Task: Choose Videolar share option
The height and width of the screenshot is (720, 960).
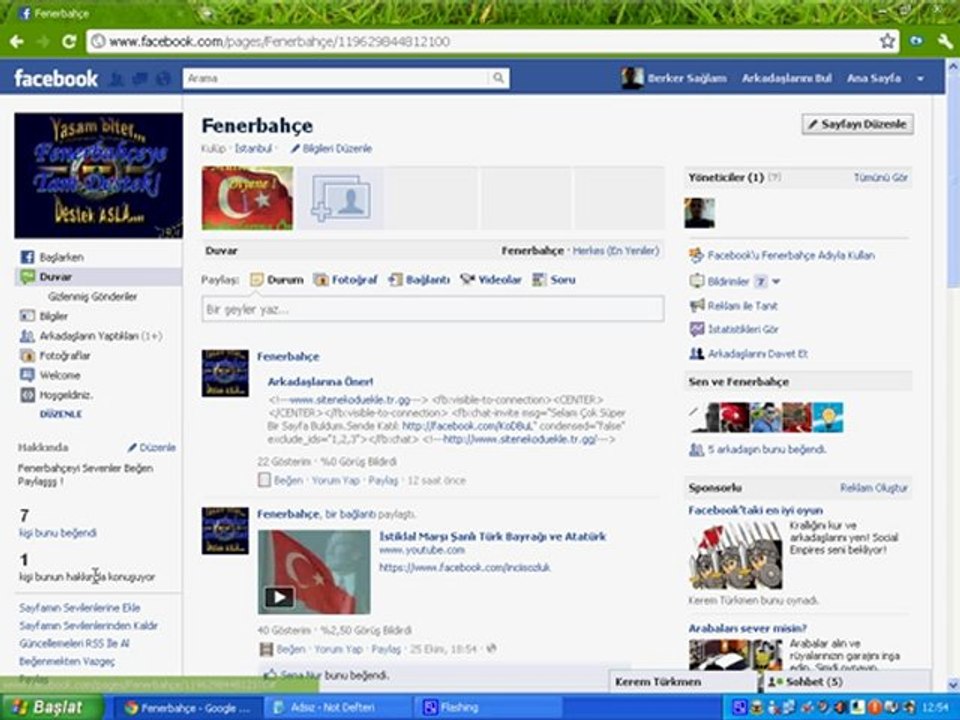Action: [491, 280]
